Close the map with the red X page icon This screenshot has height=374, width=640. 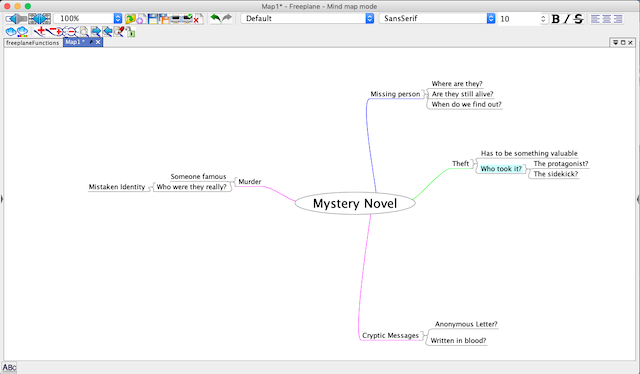pyautogui.click(x=198, y=19)
